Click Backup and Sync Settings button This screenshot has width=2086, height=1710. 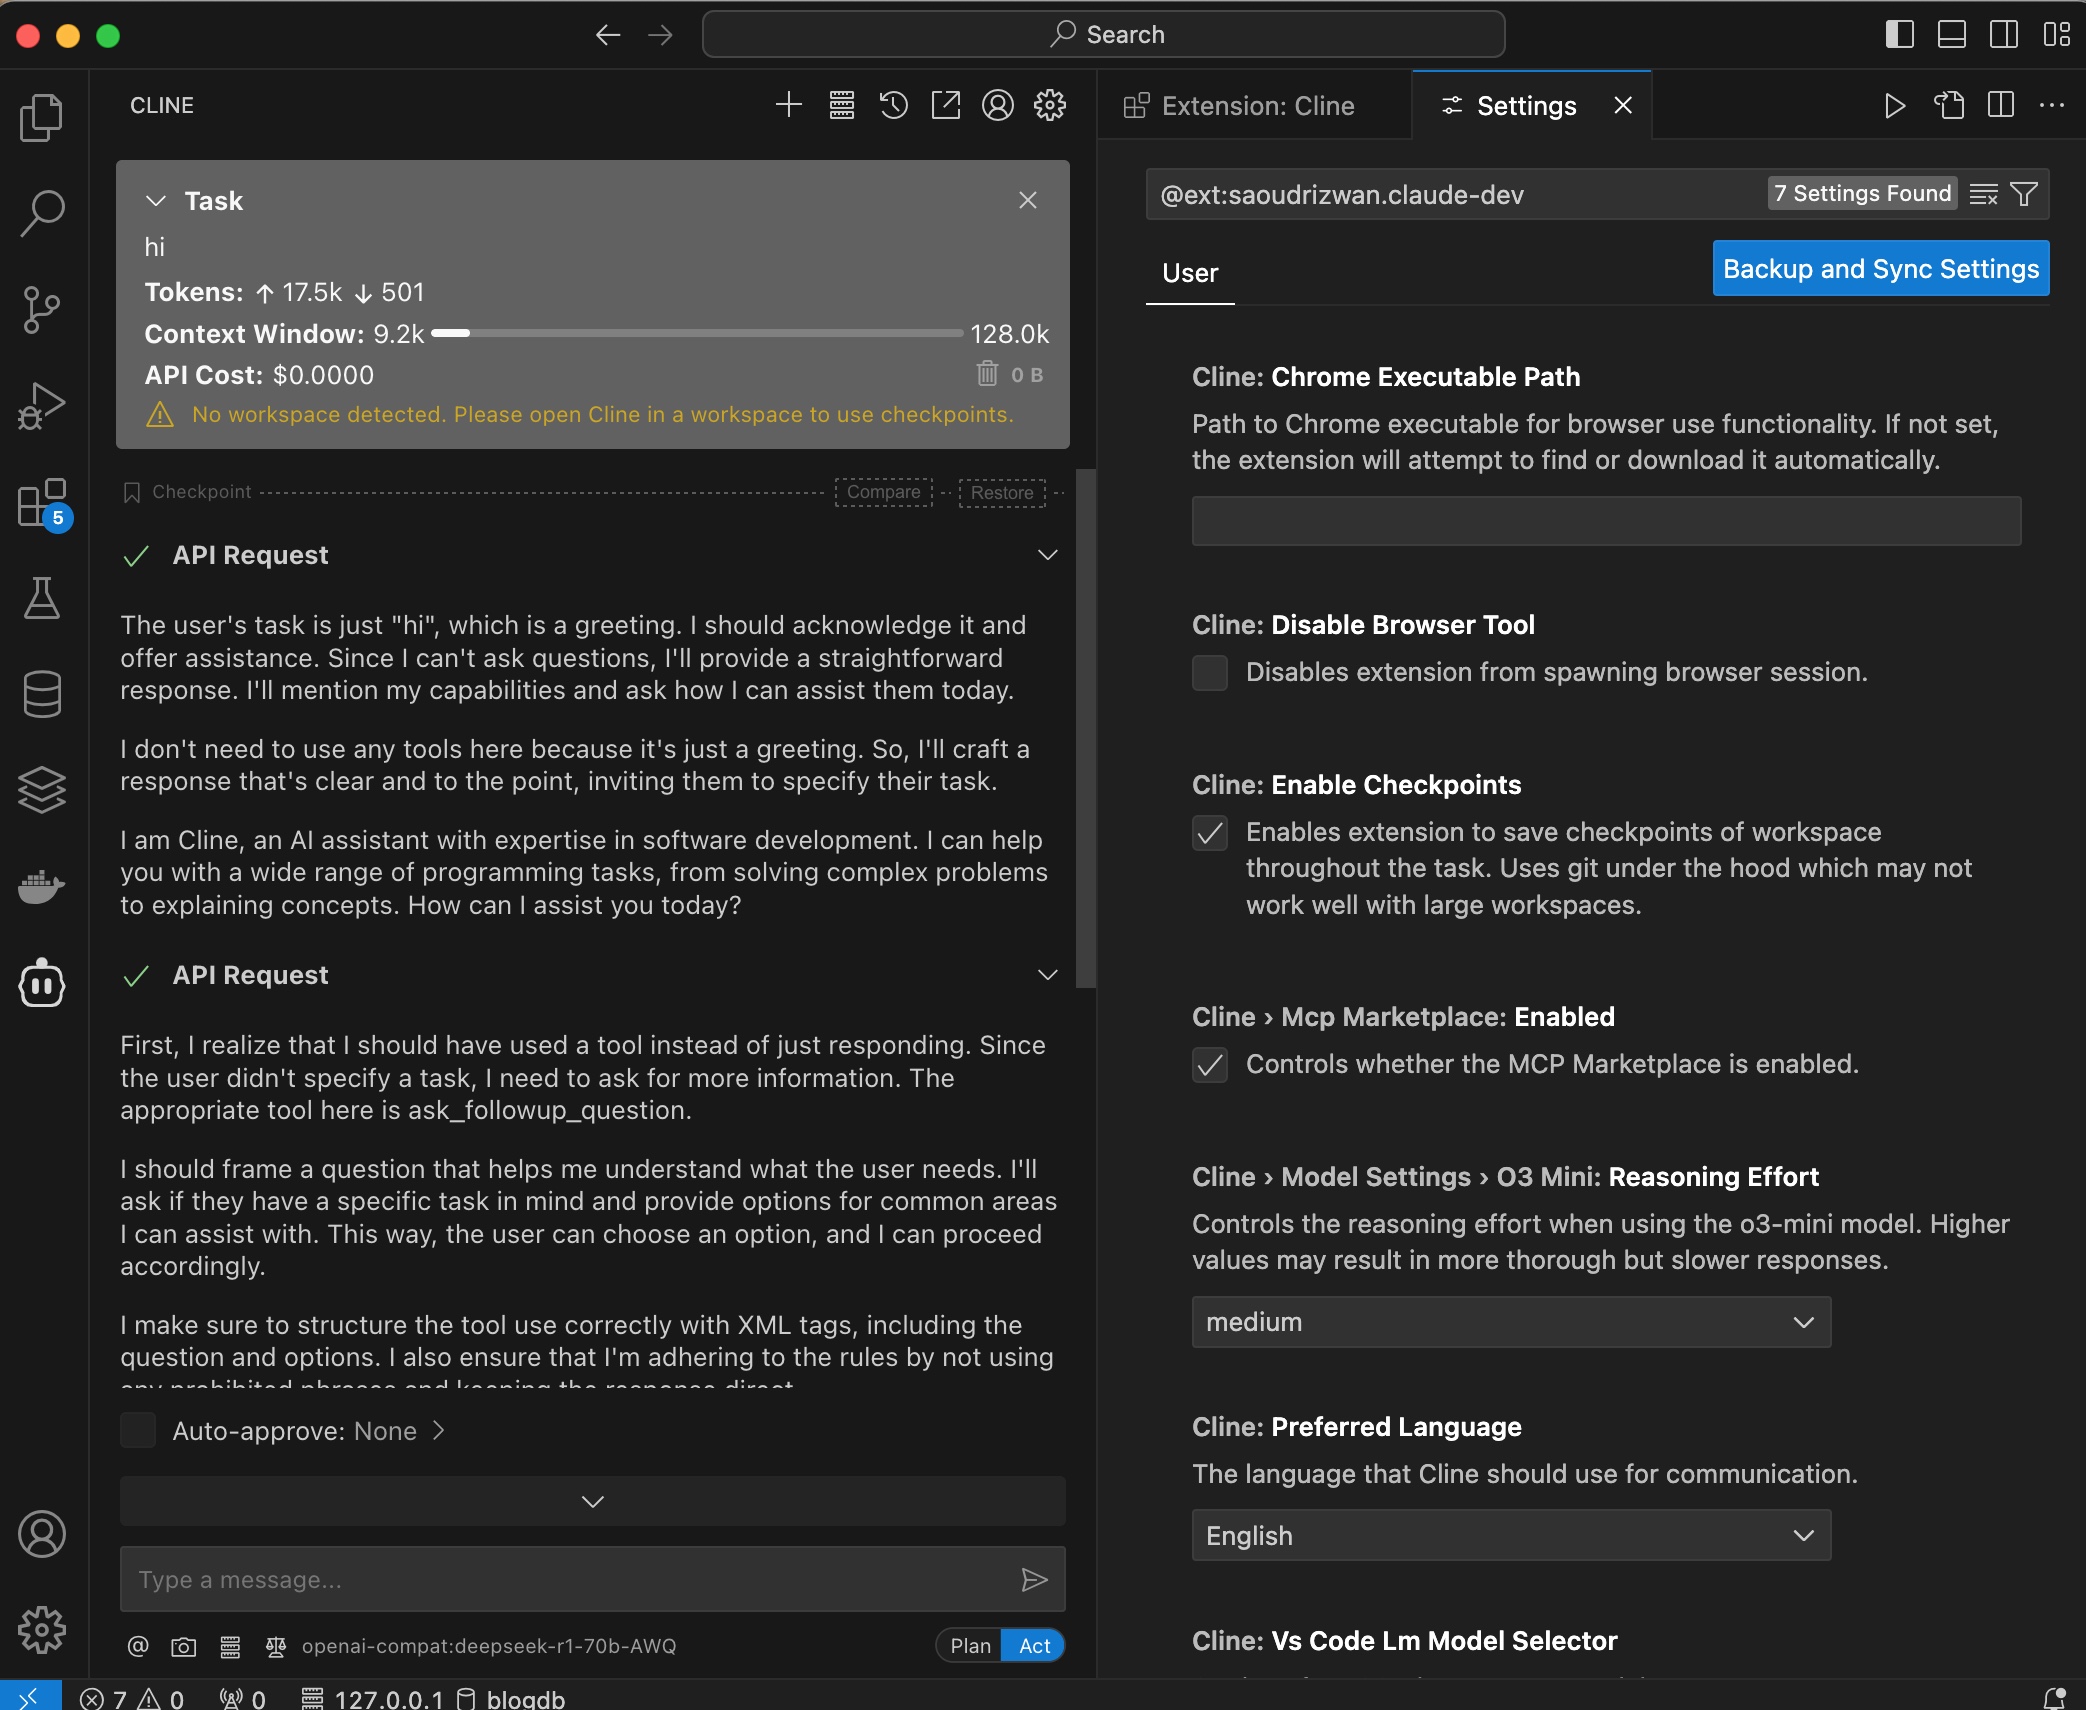point(1881,268)
